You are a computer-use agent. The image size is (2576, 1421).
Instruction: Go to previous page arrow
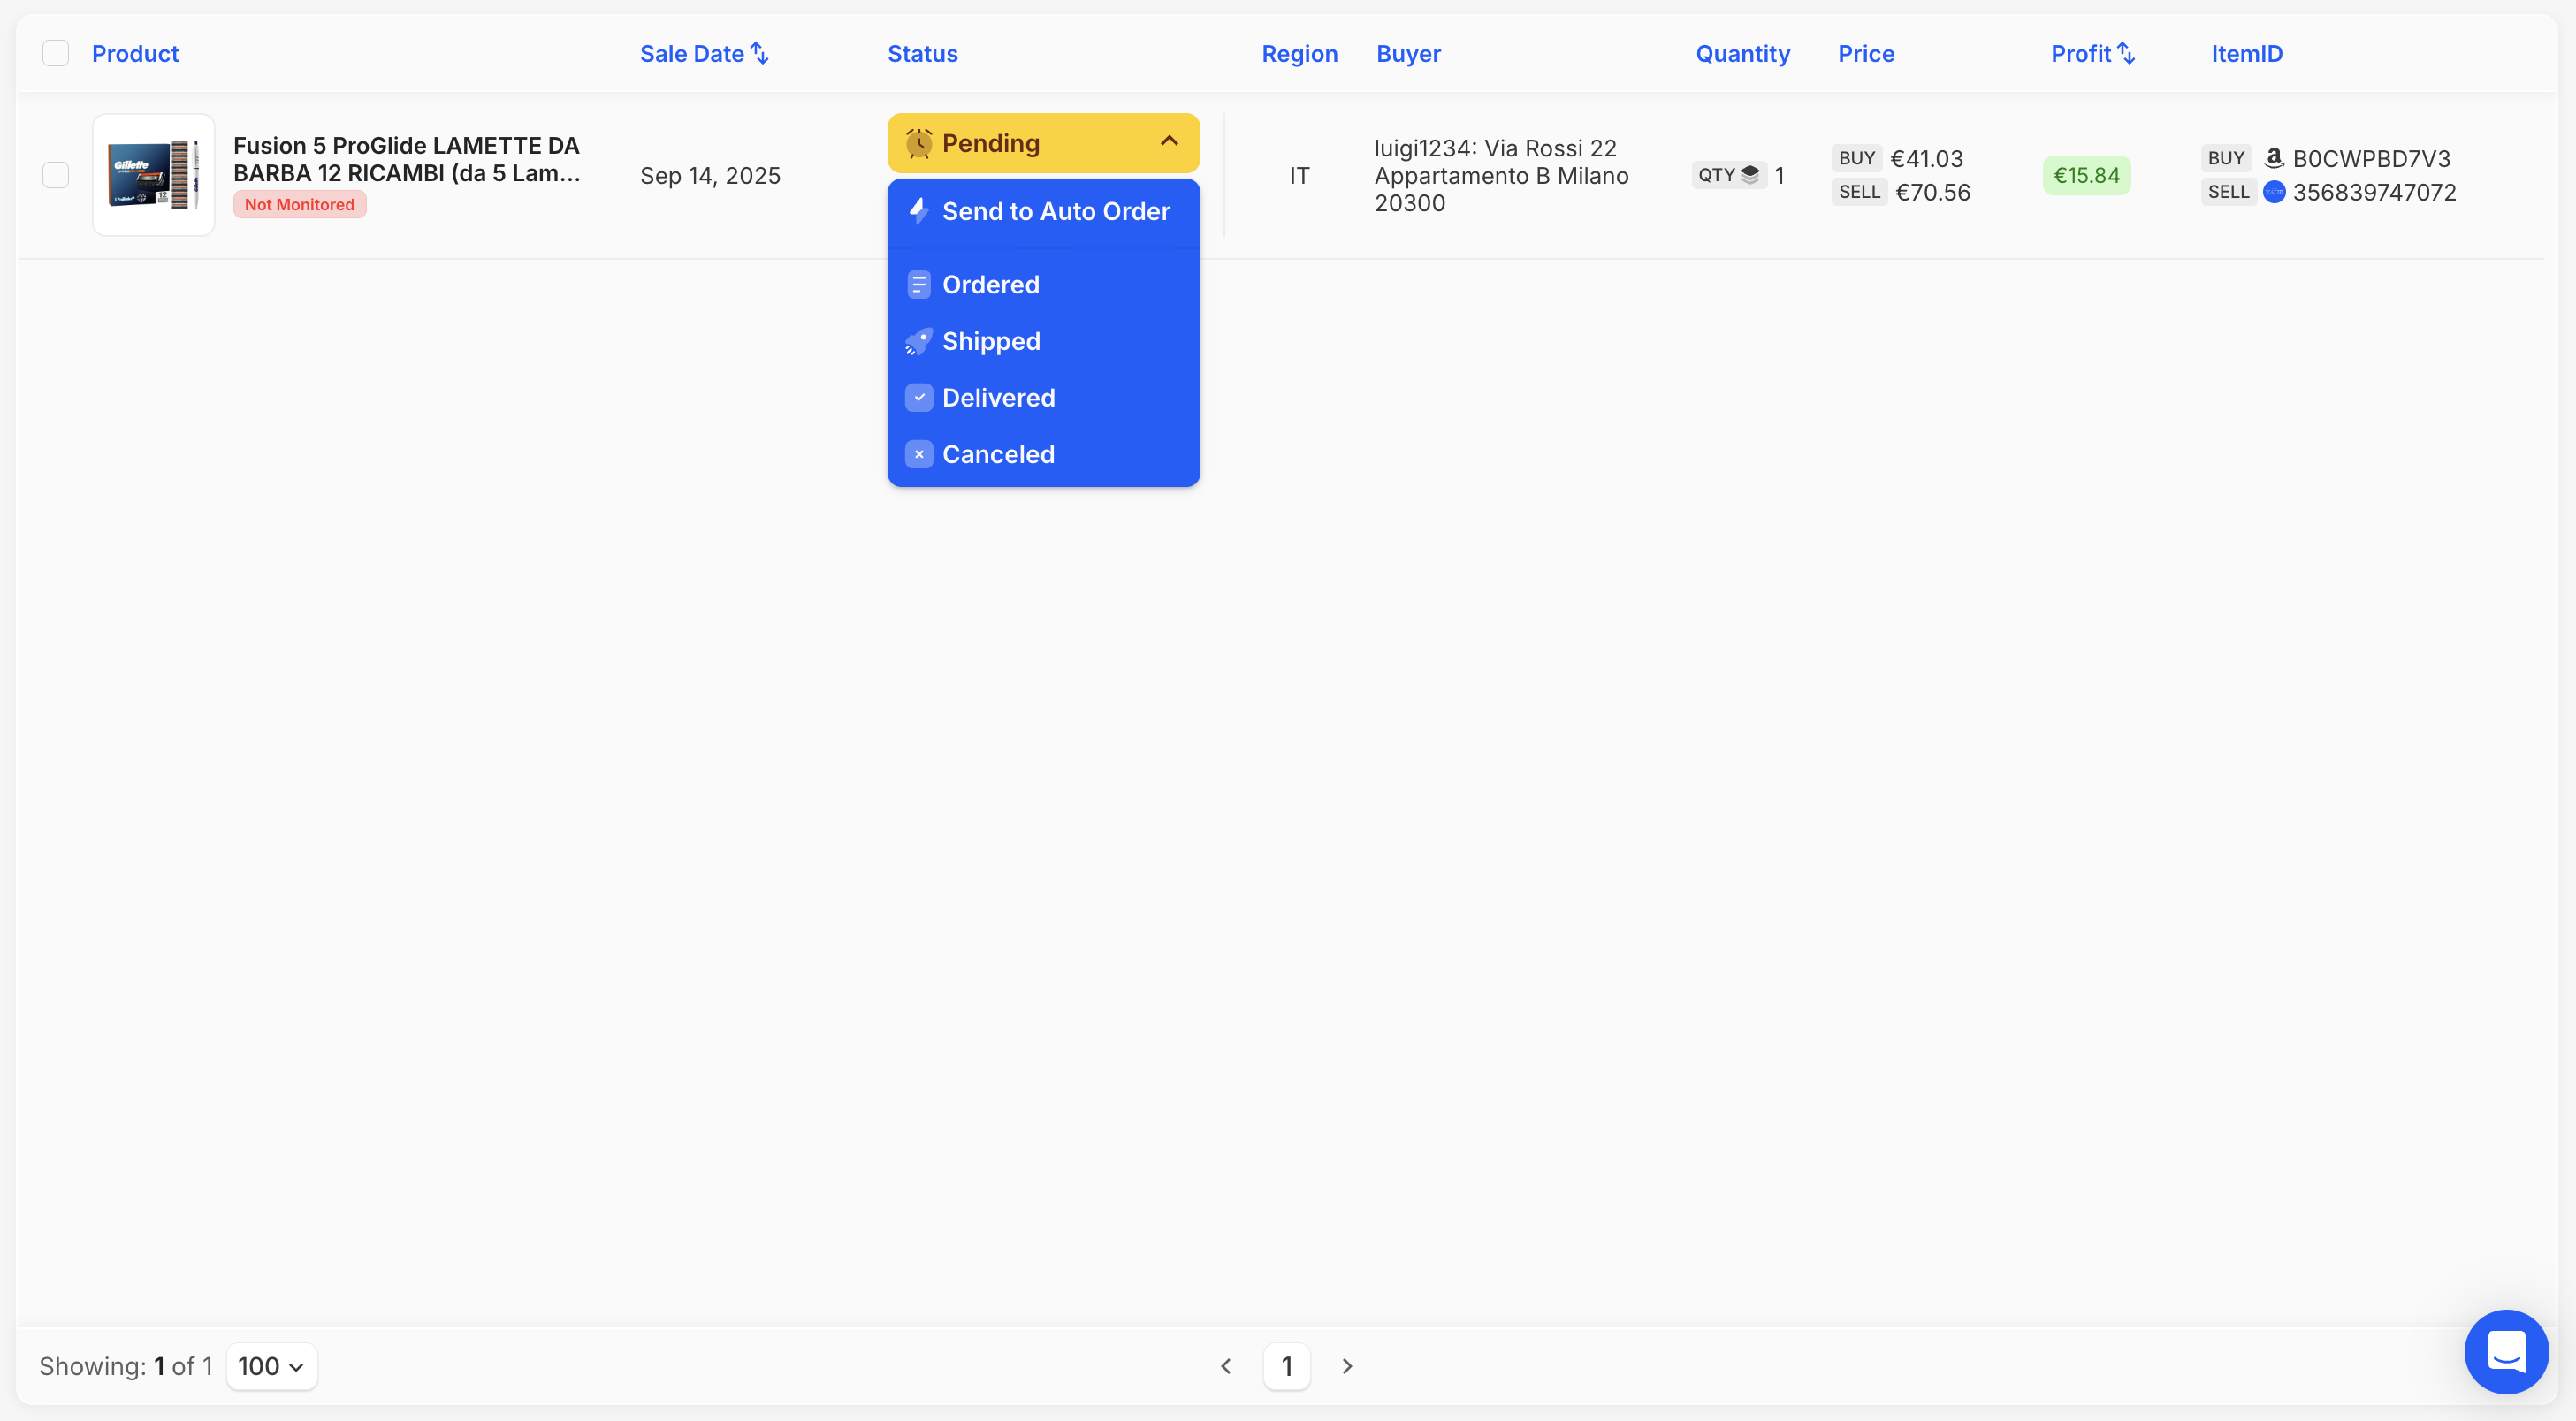(1226, 1366)
